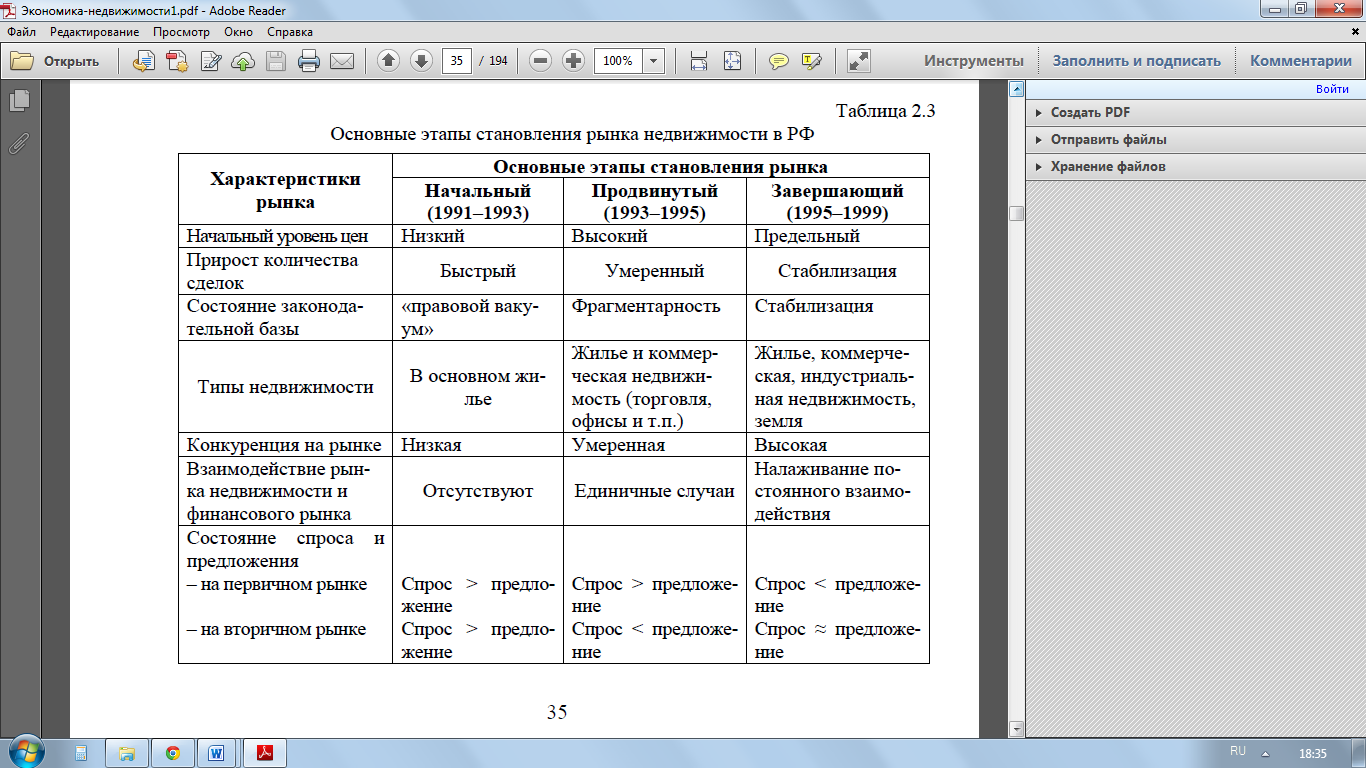Open the Просмотр menu
Image resolution: width=1366 pixels, height=768 pixels.
[181, 32]
